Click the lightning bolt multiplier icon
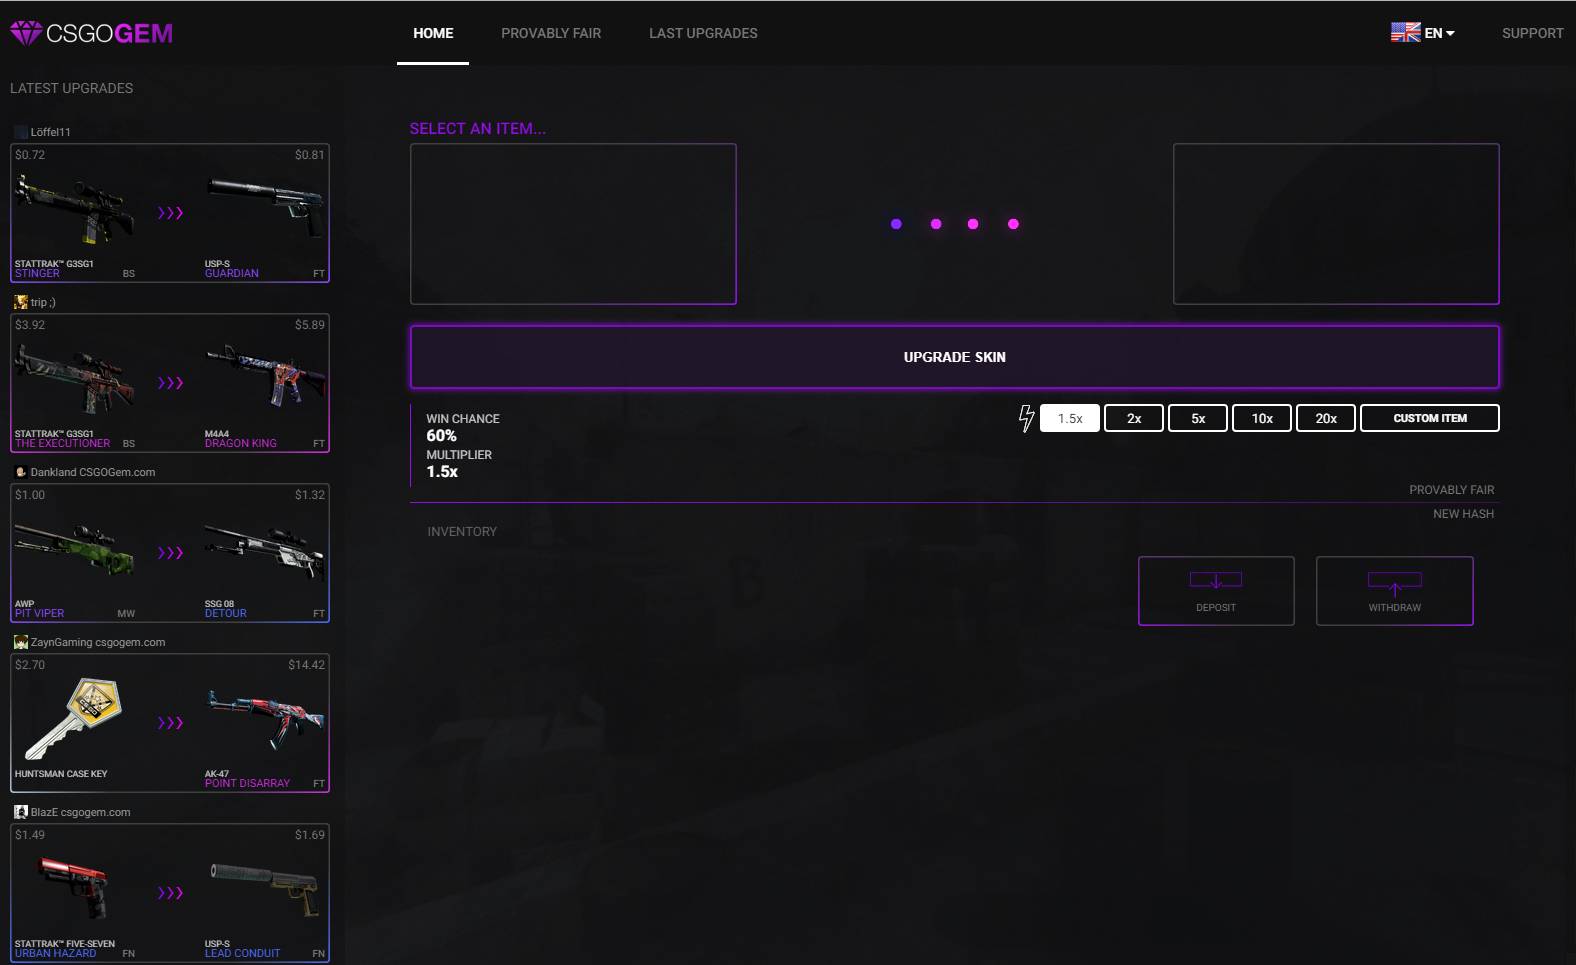1576x965 pixels. pos(1026,418)
